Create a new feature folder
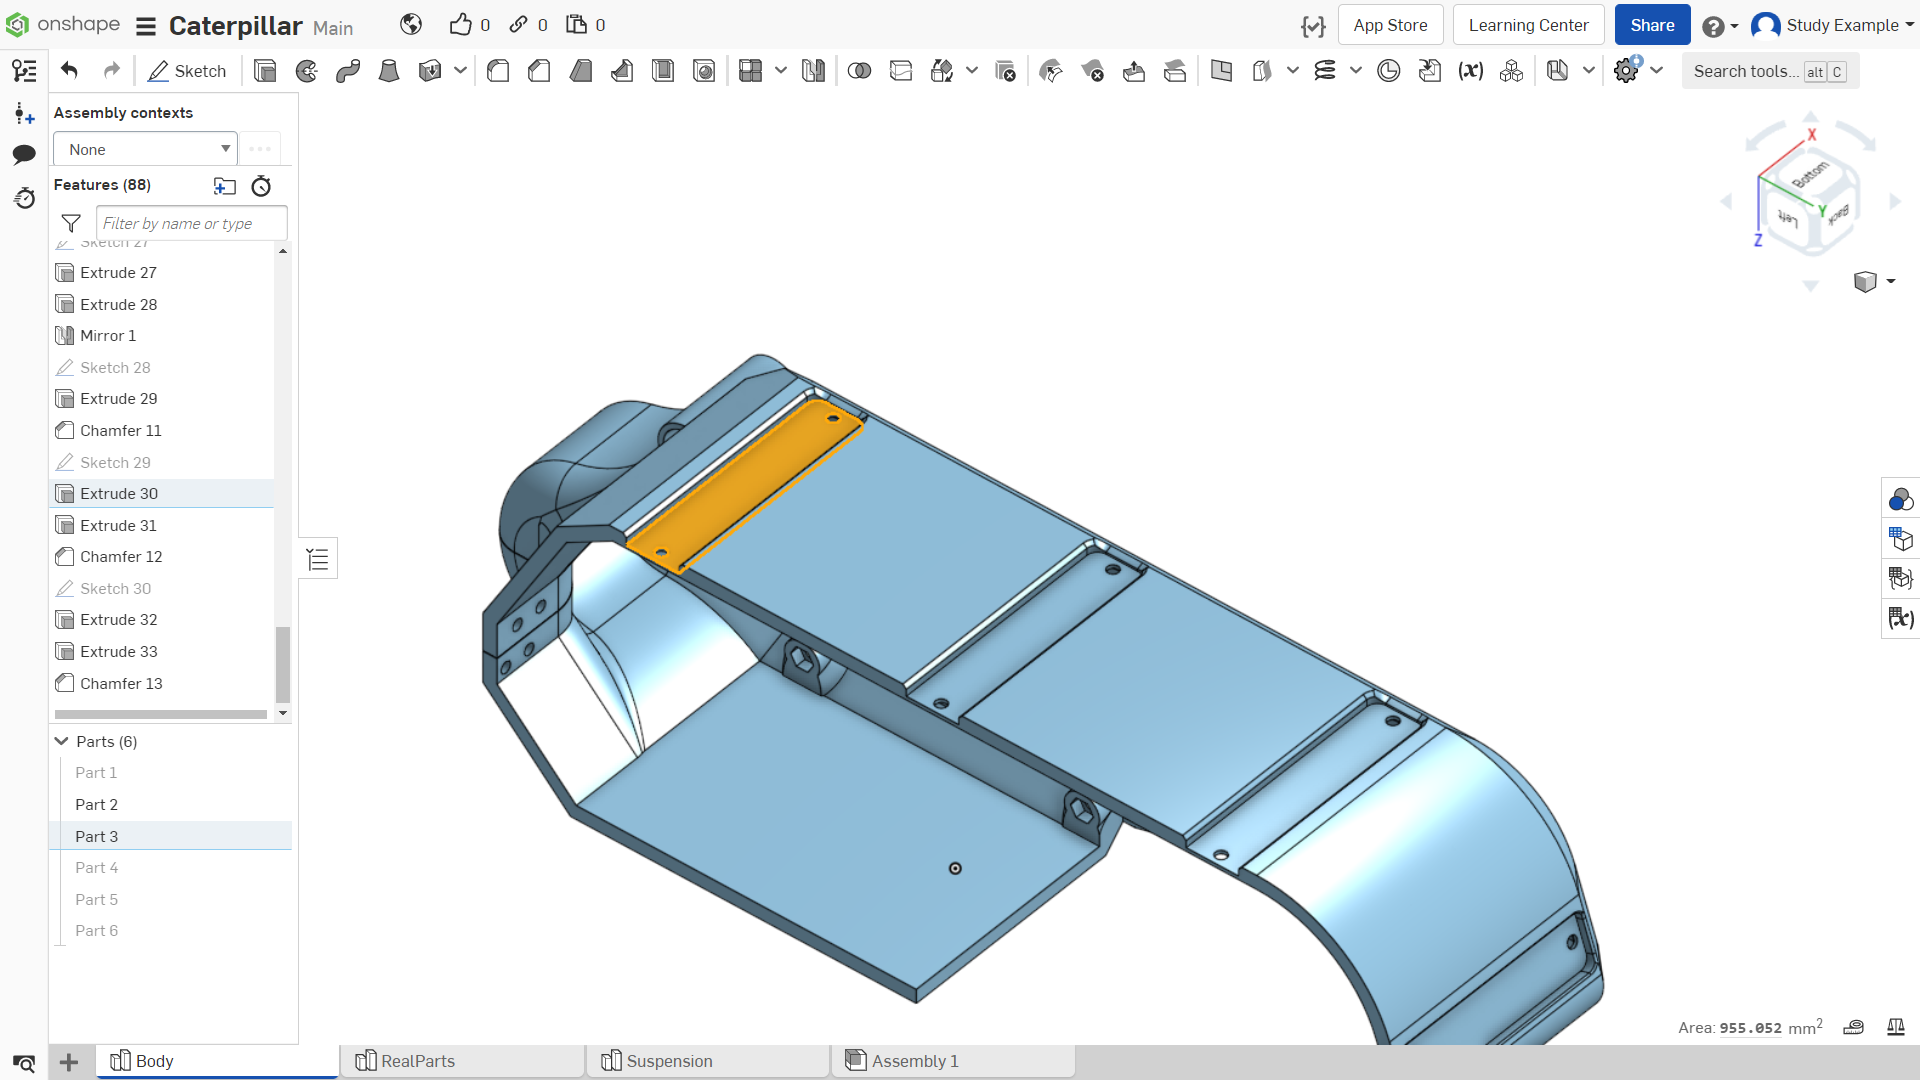 [x=225, y=186]
